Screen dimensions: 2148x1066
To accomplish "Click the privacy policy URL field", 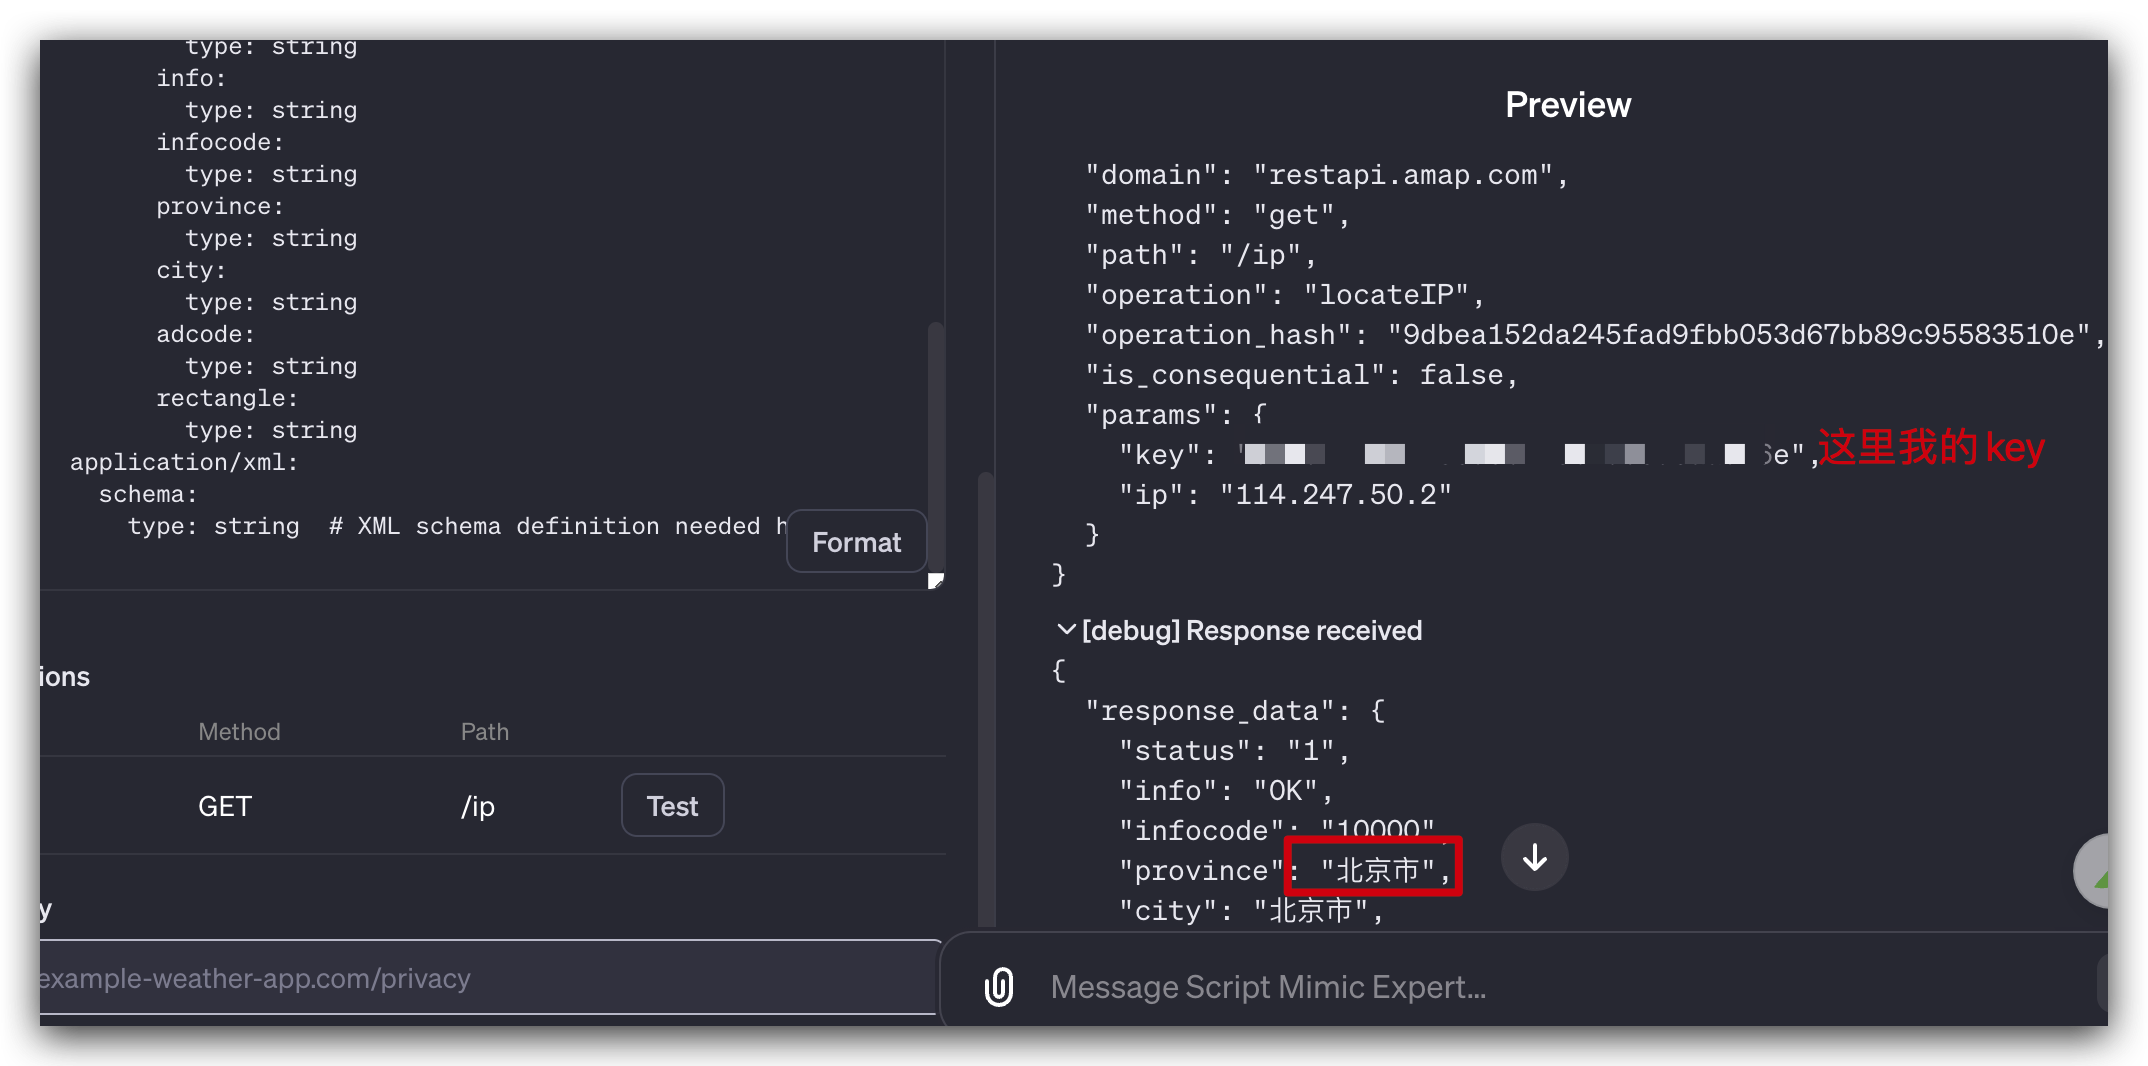I will (x=488, y=978).
